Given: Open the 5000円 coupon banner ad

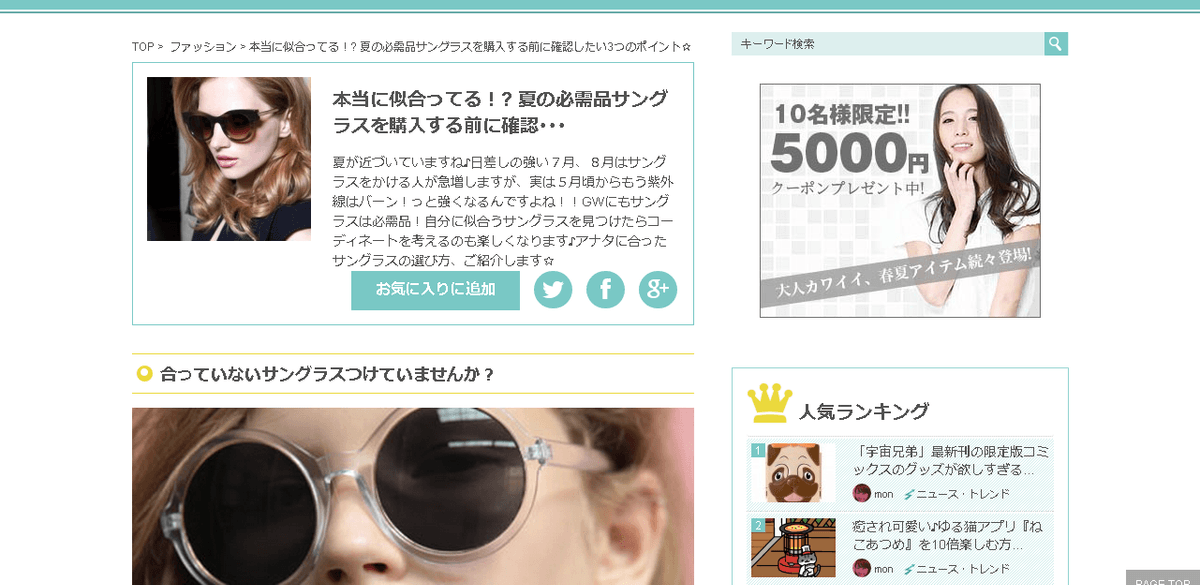Looking at the screenshot, I should (900, 200).
